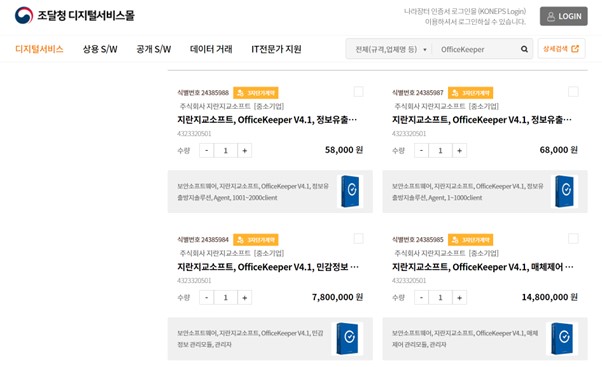Increase quantity for the 58,000 원 item
The width and height of the screenshot is (602, 367).
pyautogui.click(x=245, y=150)
